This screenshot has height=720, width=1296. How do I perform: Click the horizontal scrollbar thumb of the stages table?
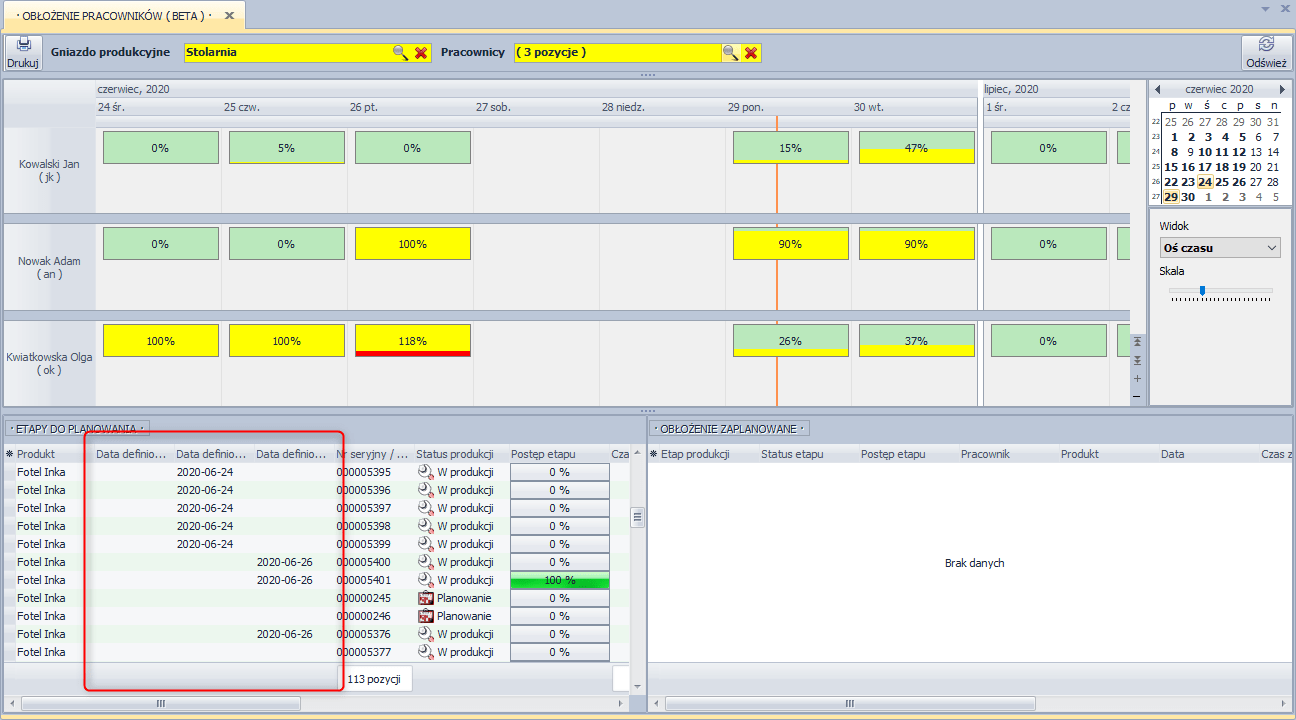point(160,704)
